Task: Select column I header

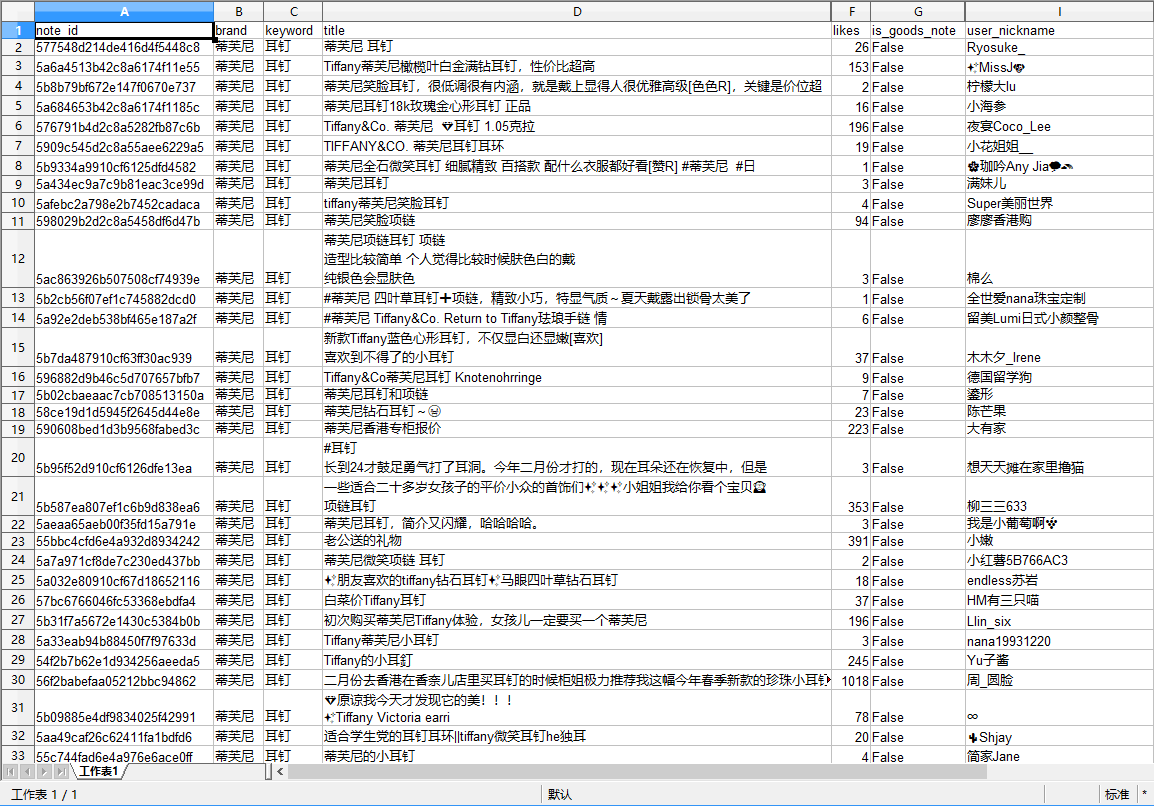Action: pos(1059,11)
